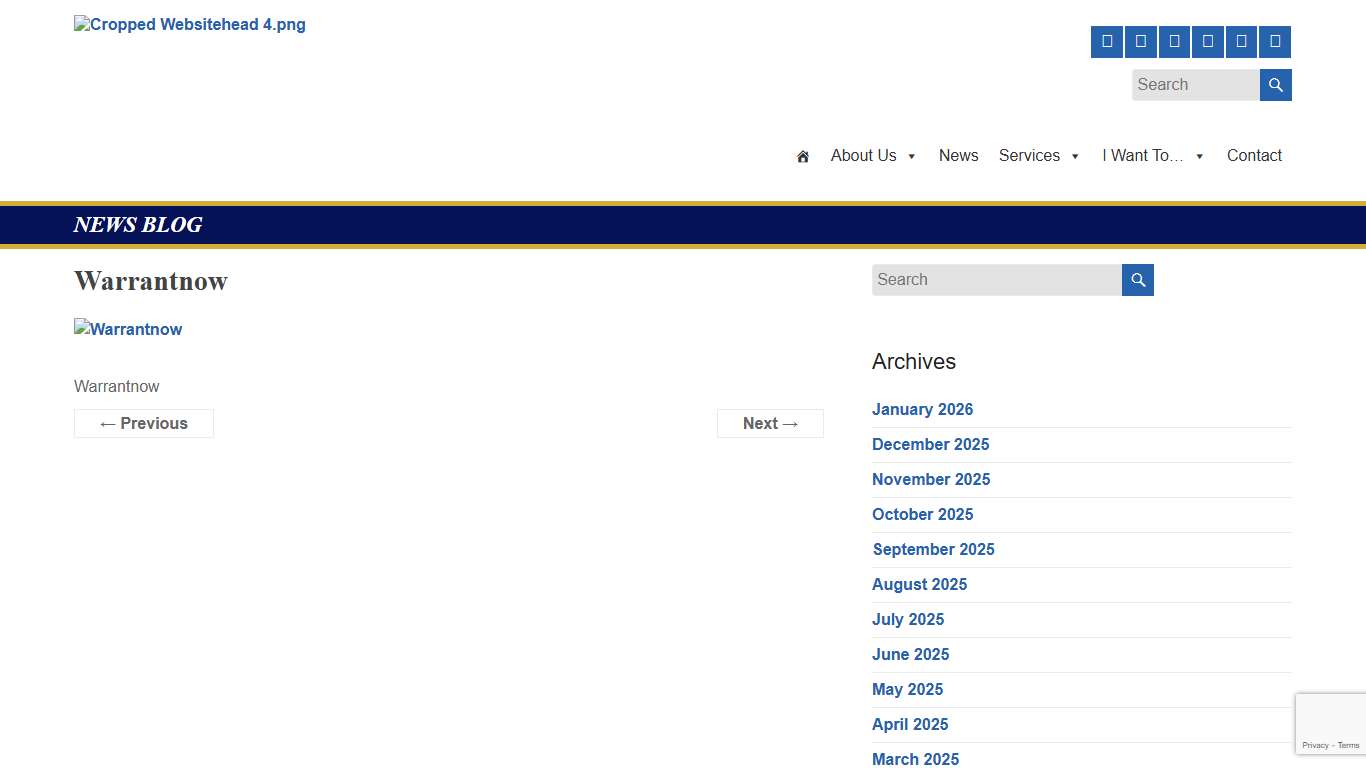This screenshot has height=768, width=1366.
Task: Click the Home icon in navigation bar
Action: pyautogui.click(x=802, y=156)
